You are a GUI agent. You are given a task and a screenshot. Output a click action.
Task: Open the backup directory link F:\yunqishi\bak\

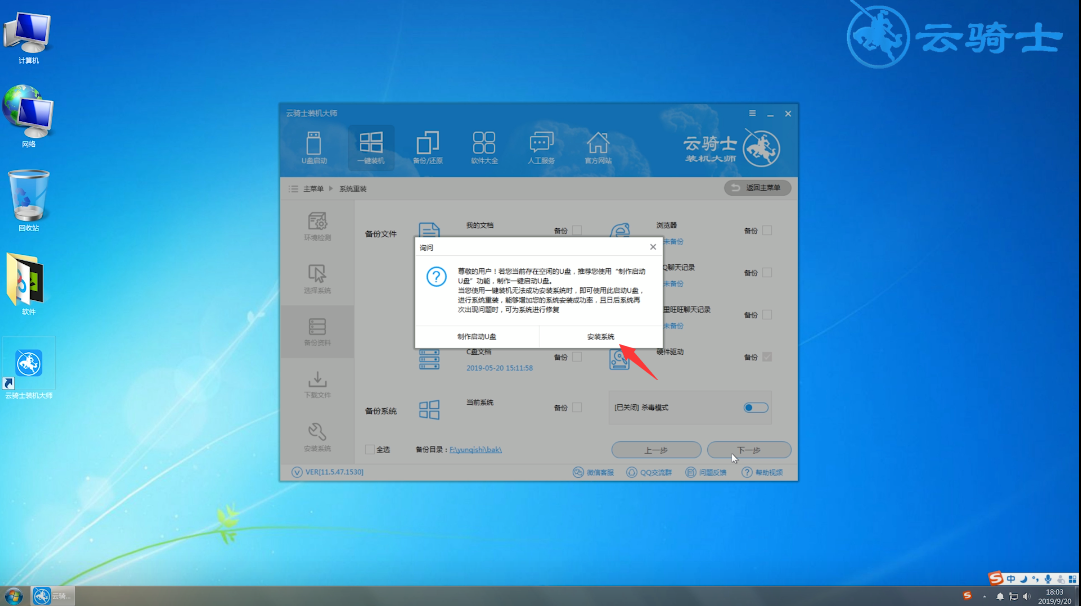tap(476, 450)
